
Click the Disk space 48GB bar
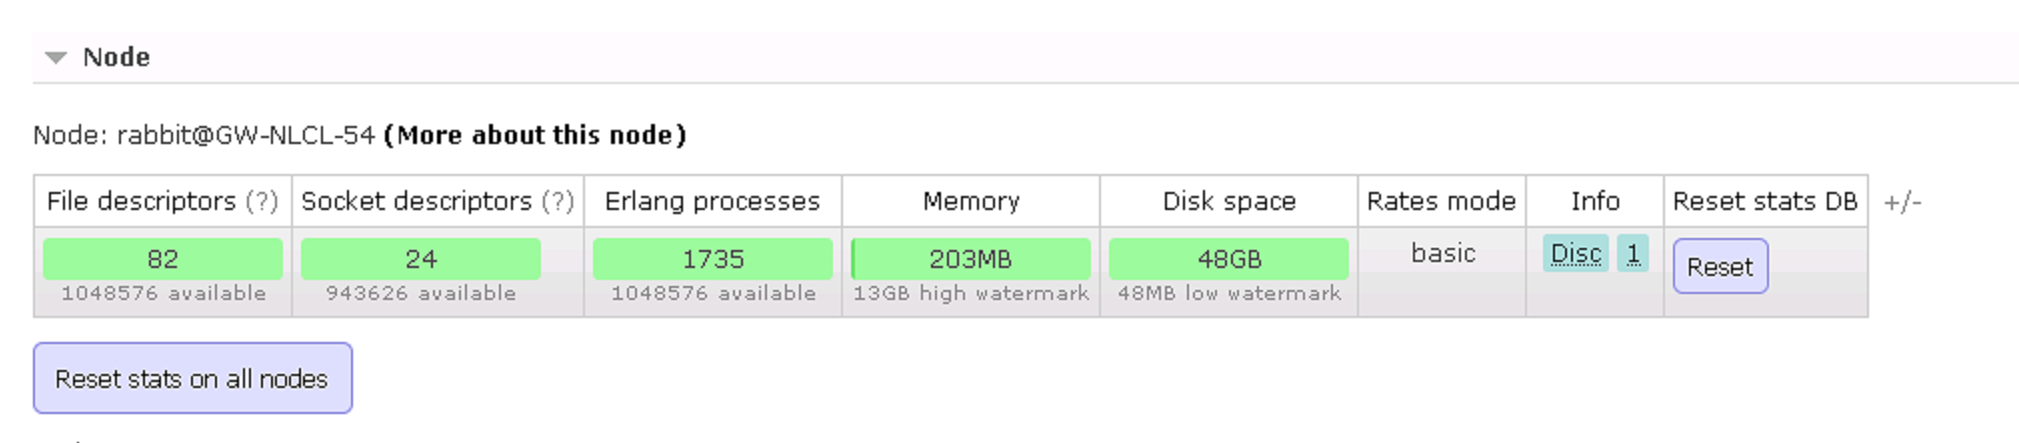click(1229, 259)
